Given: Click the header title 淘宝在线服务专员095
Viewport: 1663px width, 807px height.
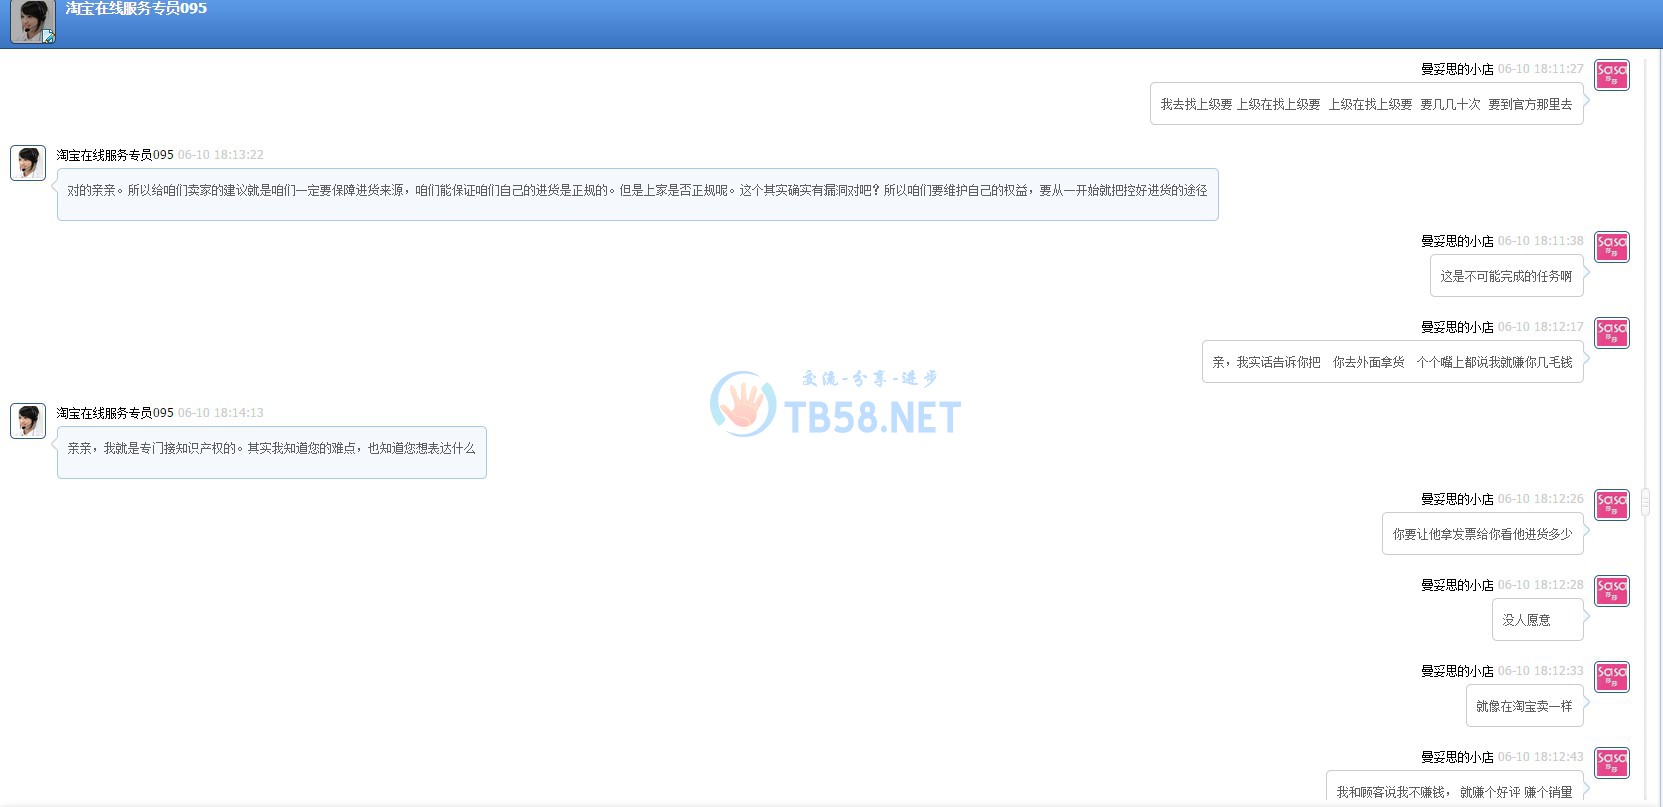Looking at the screenshot, I should coord(136,9).
